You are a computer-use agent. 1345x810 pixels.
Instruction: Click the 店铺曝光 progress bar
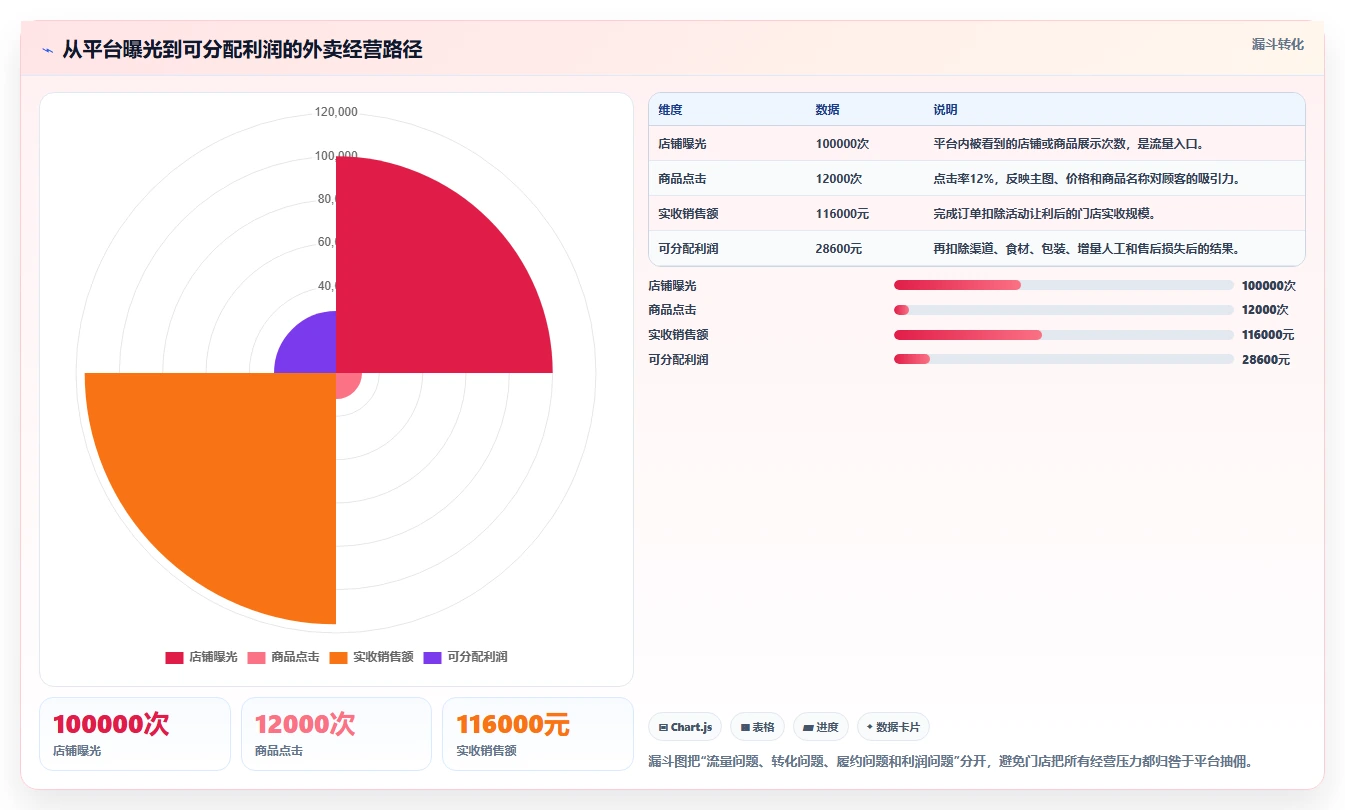[1063, 285]
